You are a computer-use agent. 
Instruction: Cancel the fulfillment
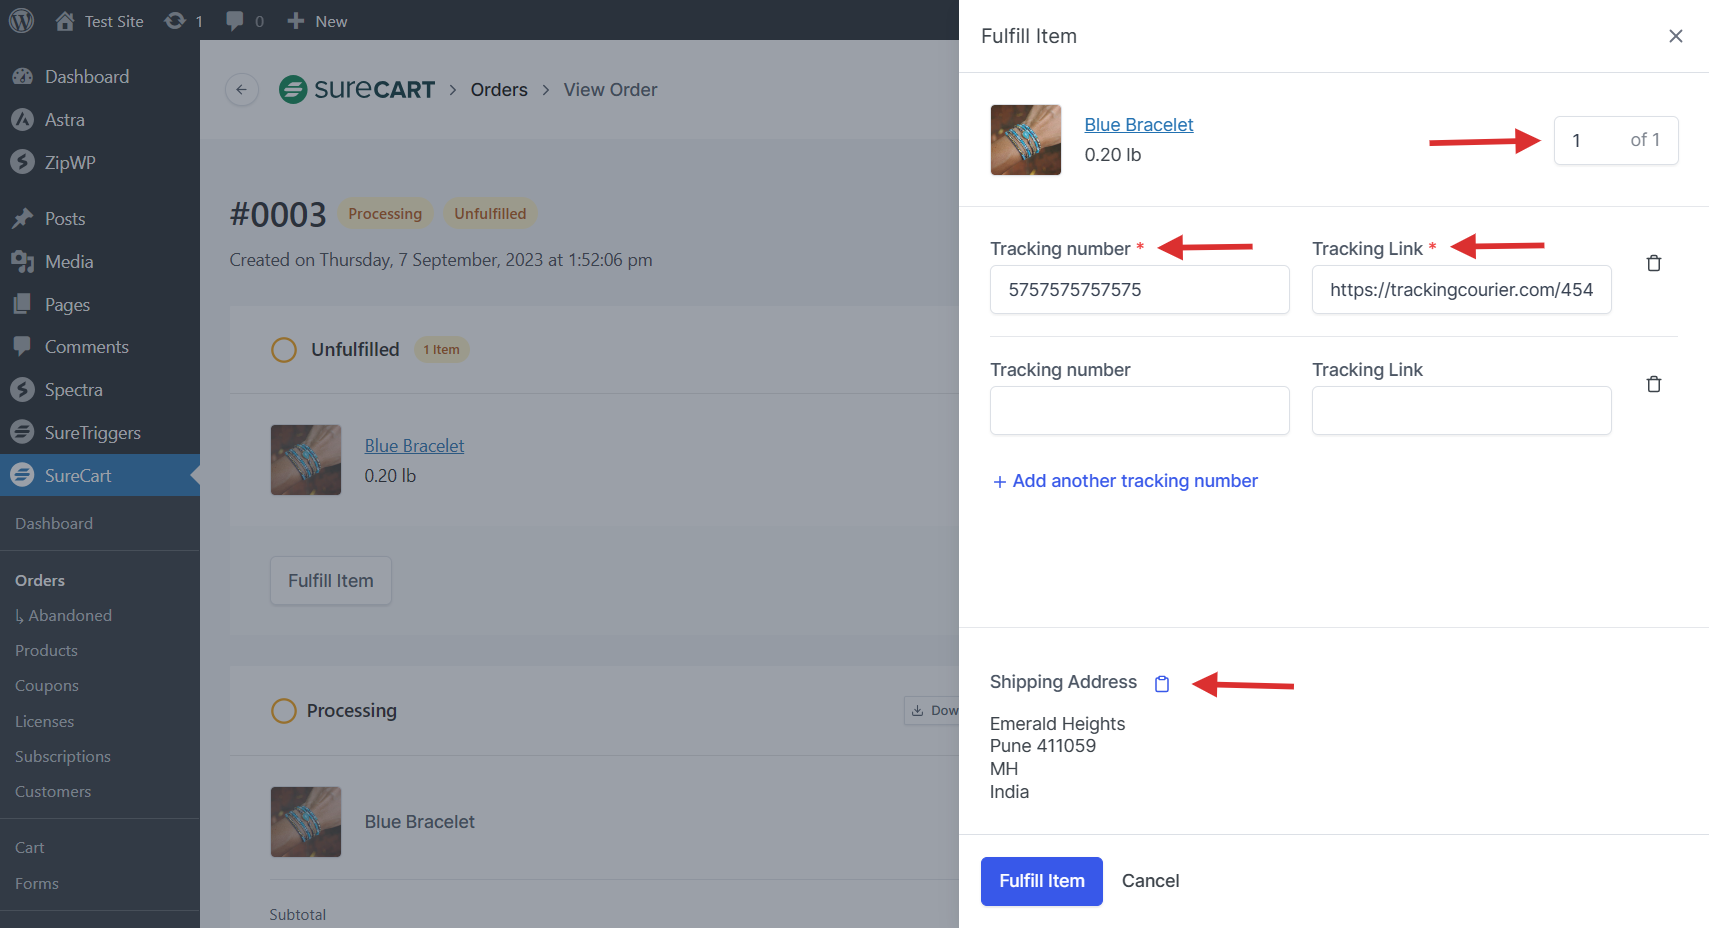pos(1150,881)
